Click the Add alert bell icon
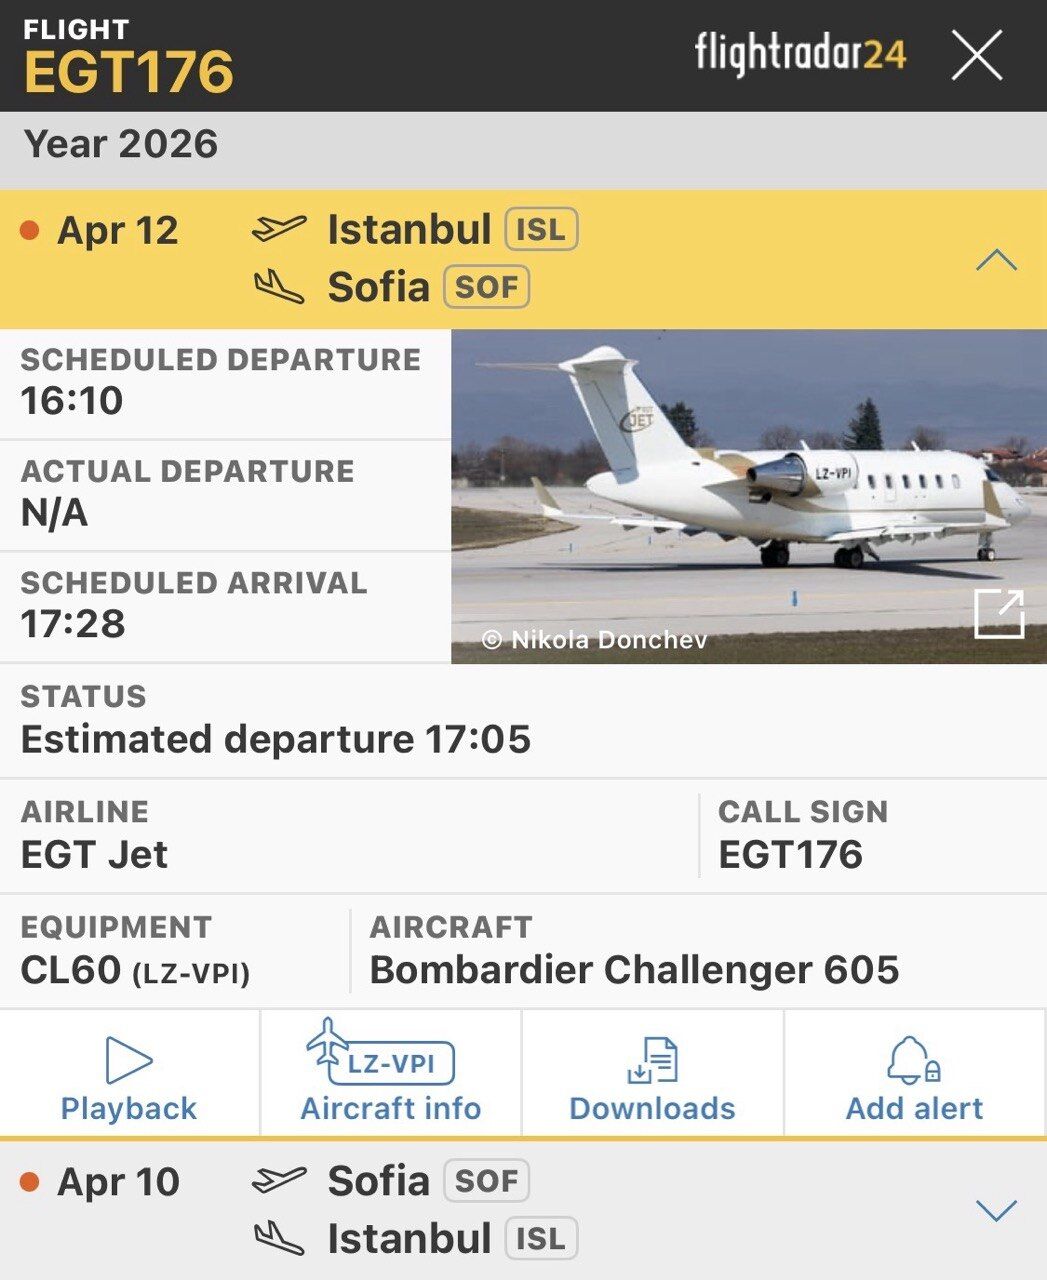 click(x=914, y=1062)
